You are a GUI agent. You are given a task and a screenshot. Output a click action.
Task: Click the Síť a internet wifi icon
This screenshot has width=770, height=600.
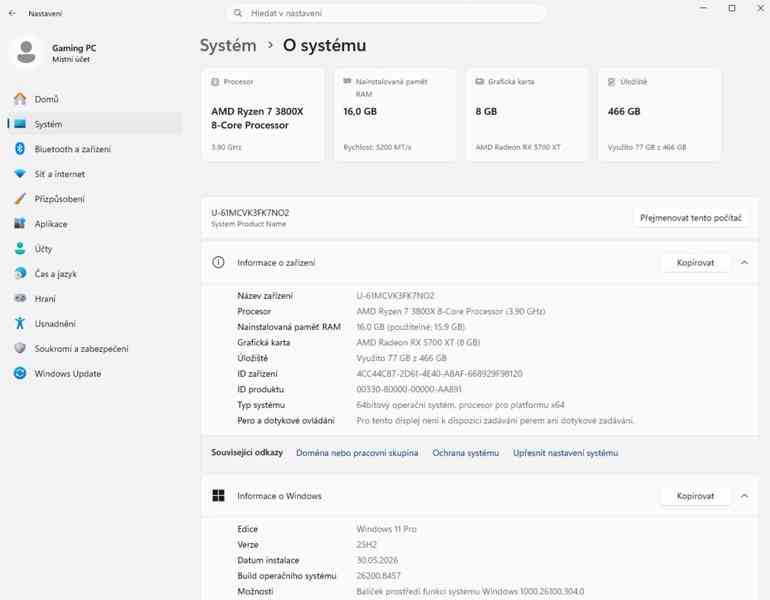coord(20,174)
